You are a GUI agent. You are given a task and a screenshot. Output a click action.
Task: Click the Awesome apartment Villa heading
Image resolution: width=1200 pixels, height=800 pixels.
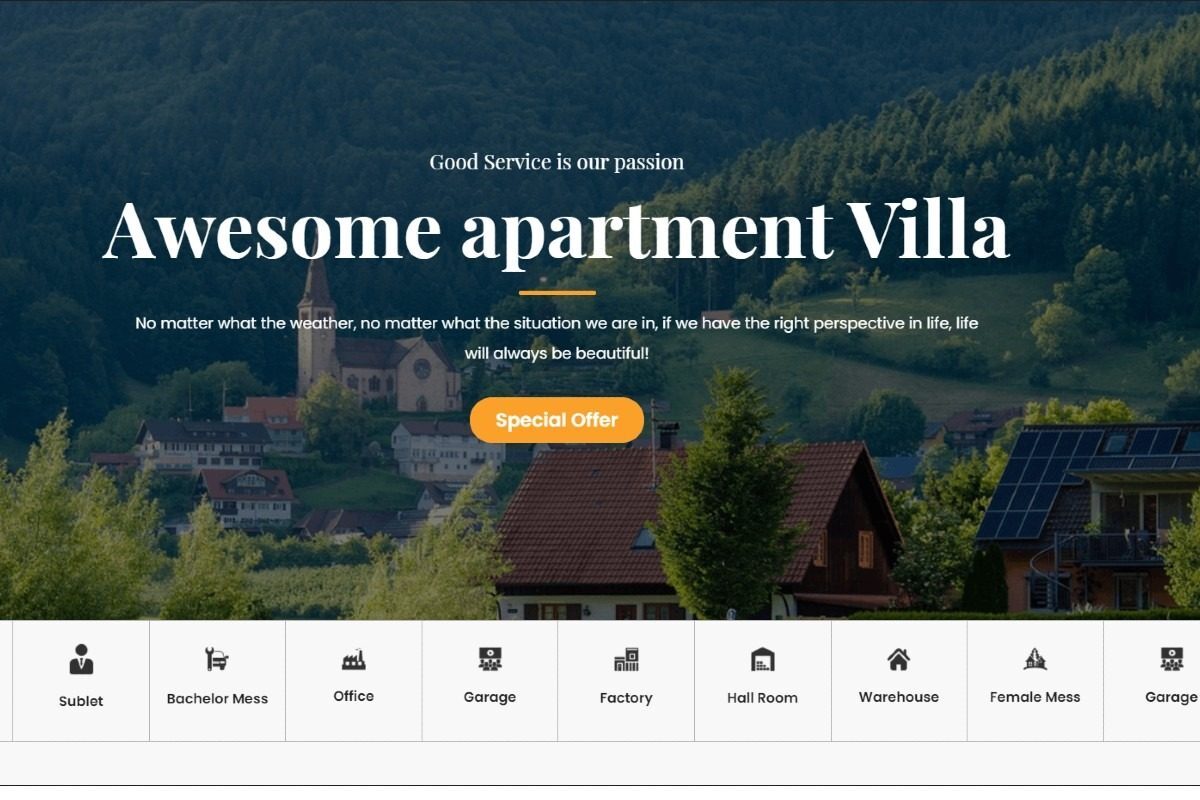556,232
